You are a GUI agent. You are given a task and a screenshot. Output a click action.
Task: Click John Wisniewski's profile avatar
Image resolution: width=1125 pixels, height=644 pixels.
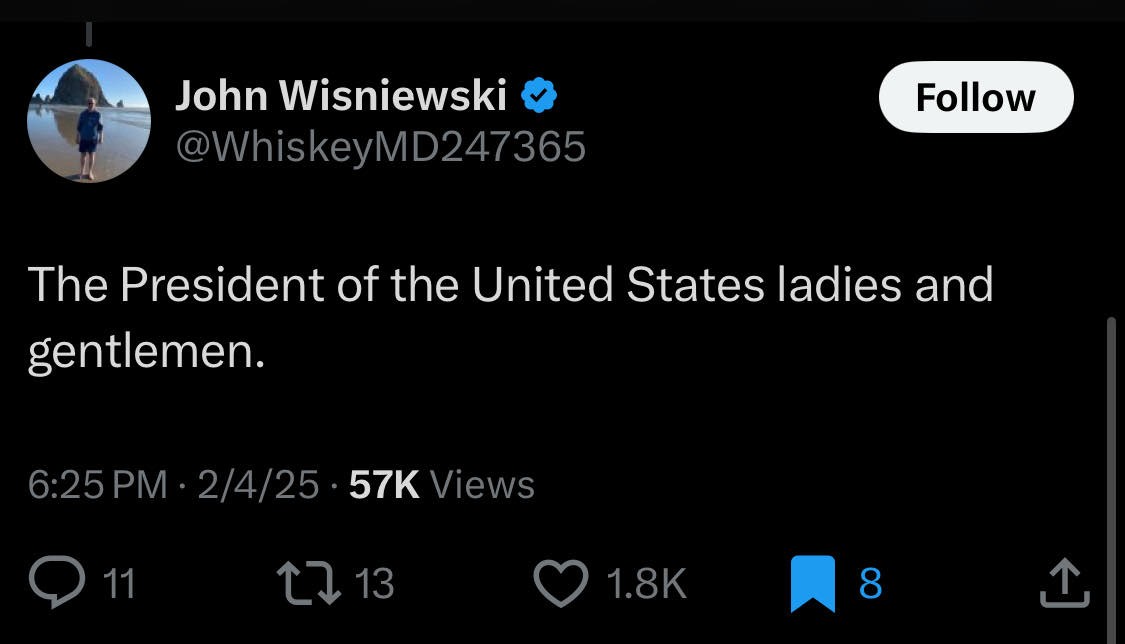point(88,120)
